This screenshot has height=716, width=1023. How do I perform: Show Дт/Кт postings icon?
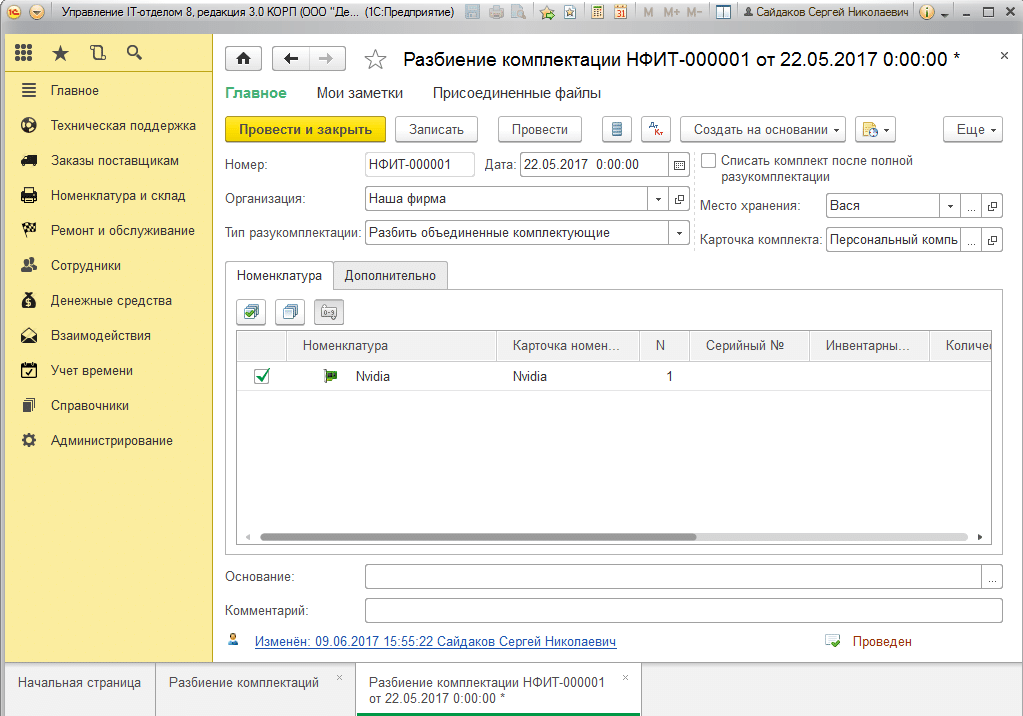point(656,129)
